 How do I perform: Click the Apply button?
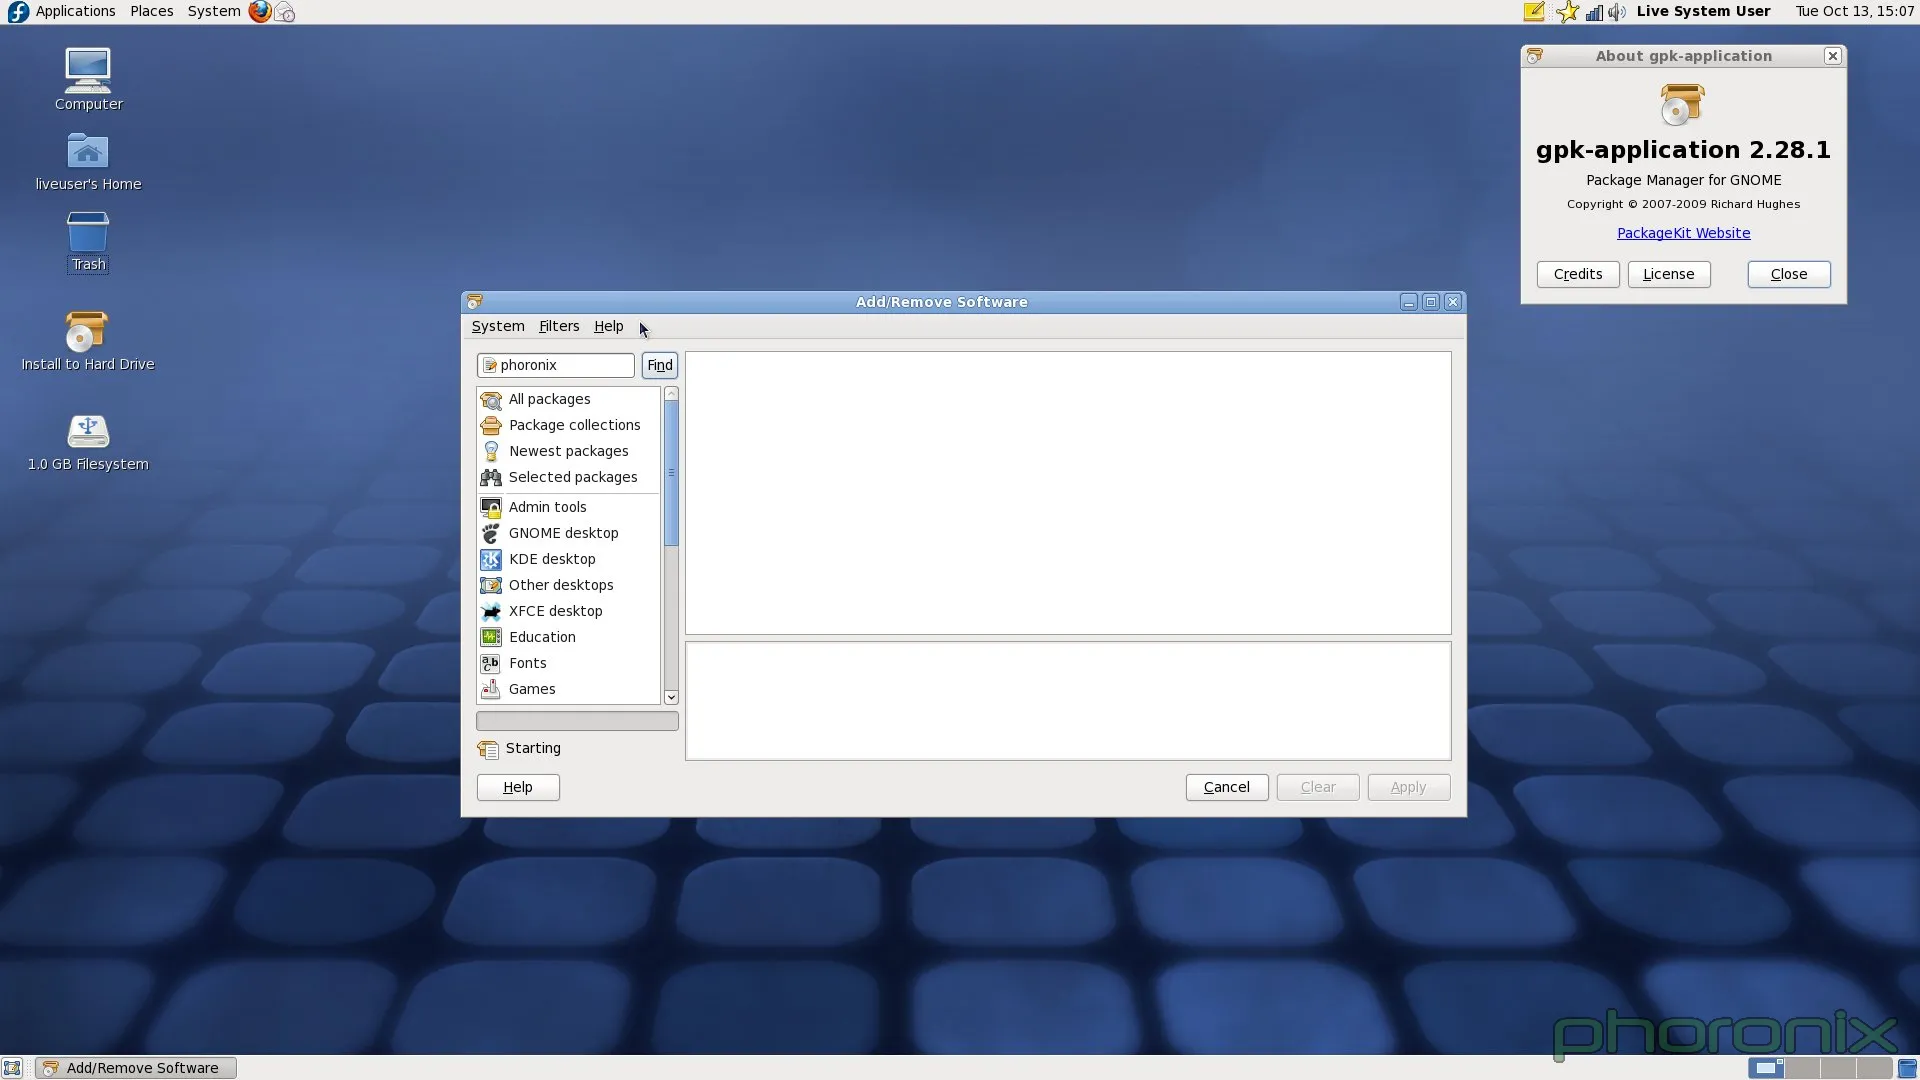1408,788
